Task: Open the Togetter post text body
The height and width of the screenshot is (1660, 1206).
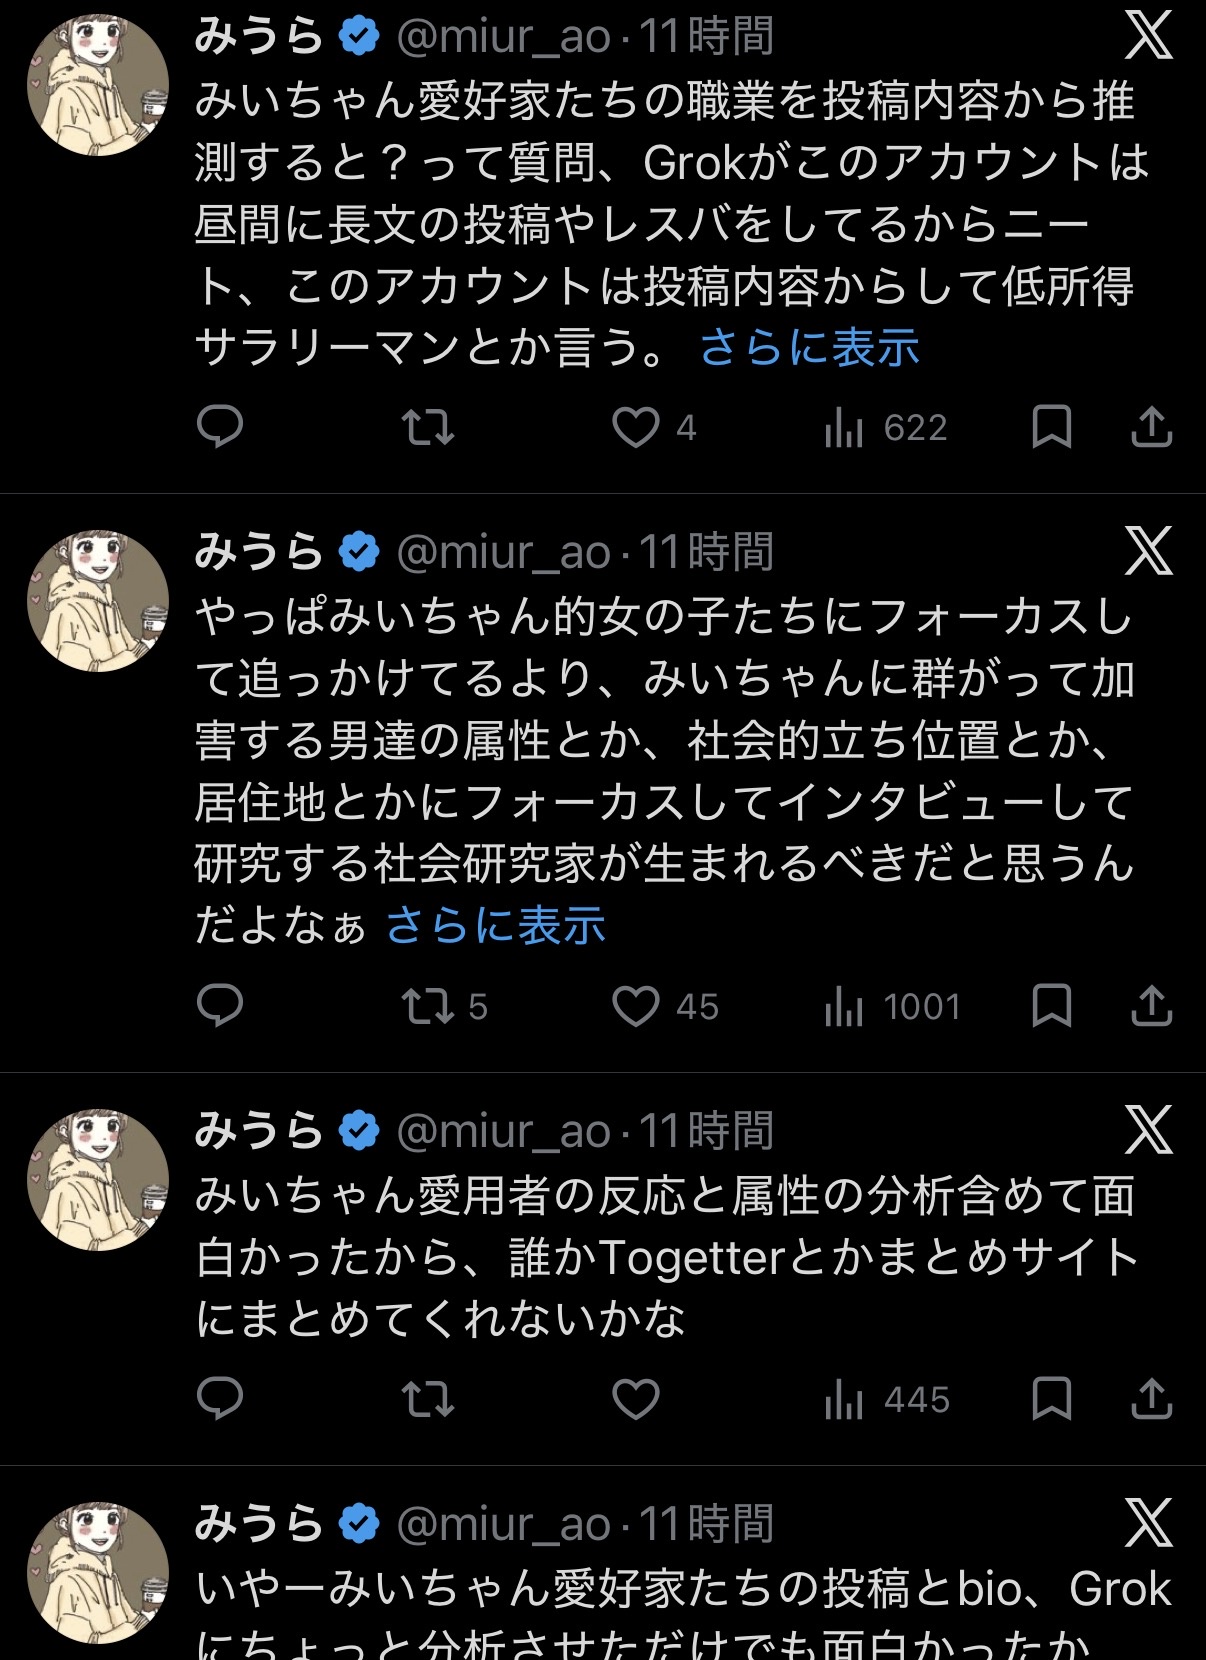Action: click(664, 1257)
